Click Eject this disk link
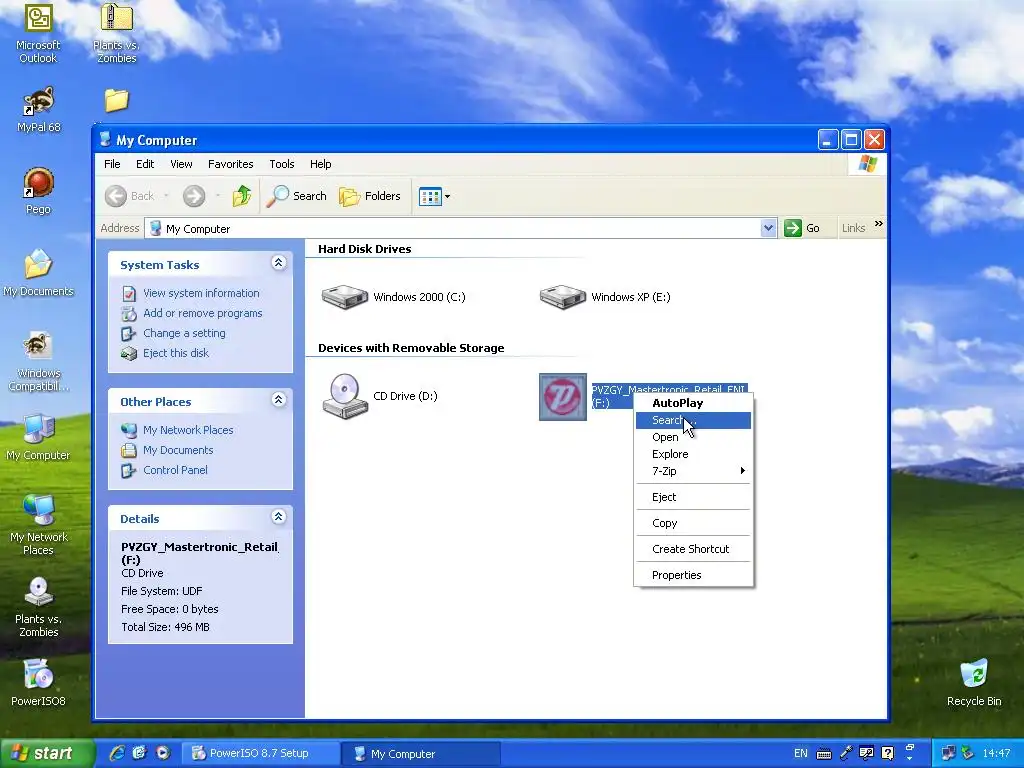 coord(176,353)
